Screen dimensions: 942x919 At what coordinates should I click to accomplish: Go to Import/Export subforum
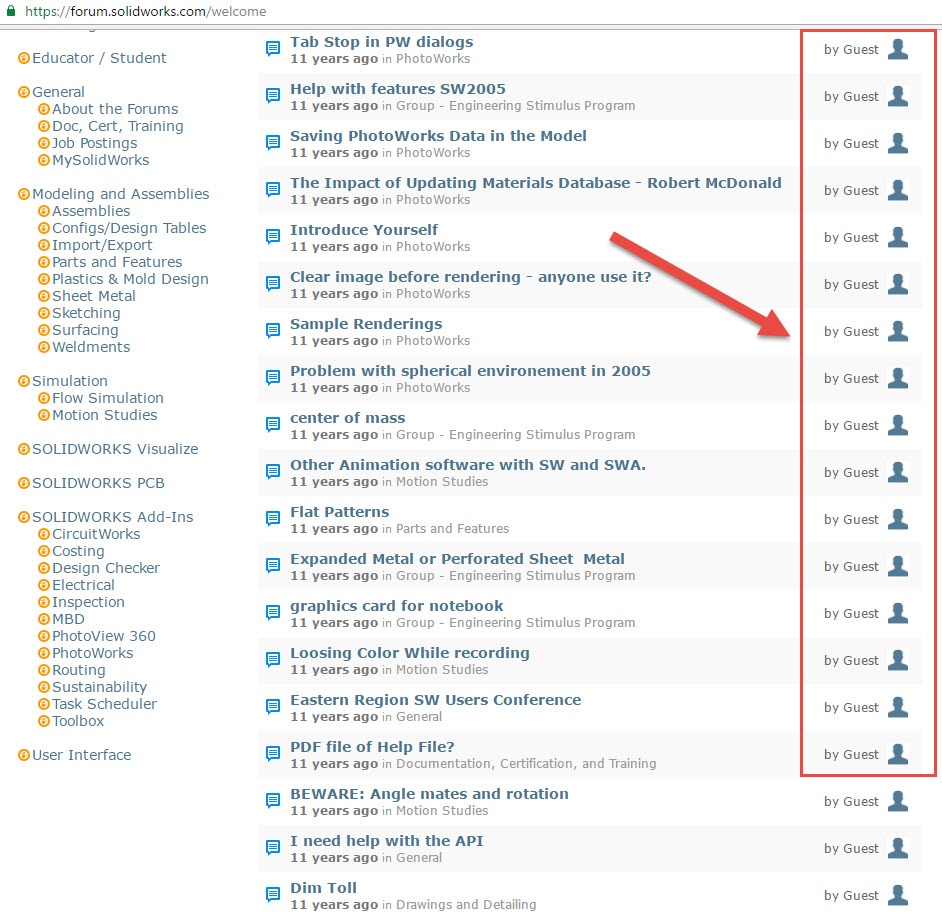pos(102,245)
